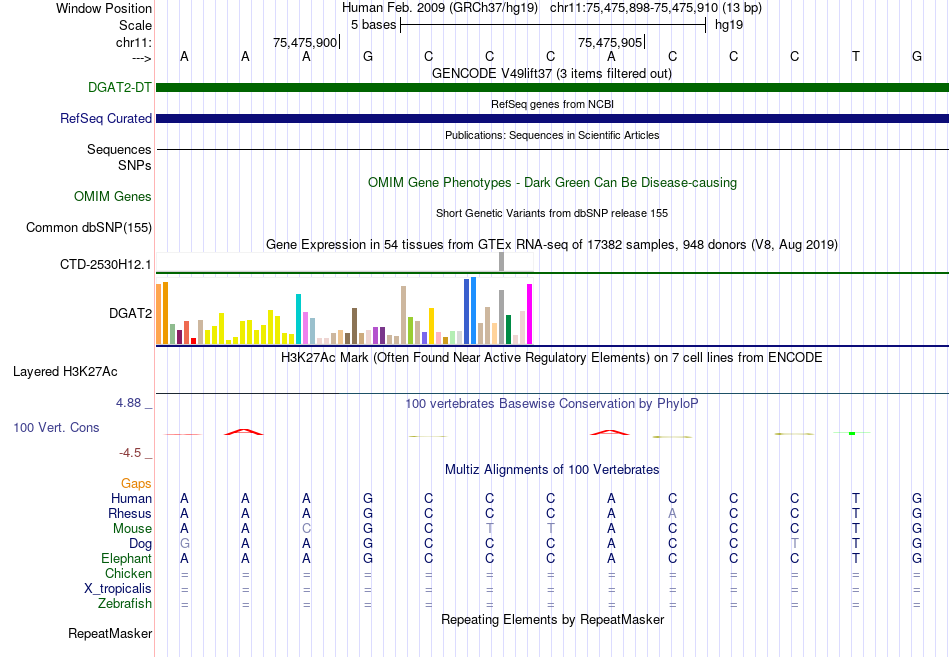Open the RefSeq Curated track label
The width and height of the screenshot is (950, 657).
105,118
